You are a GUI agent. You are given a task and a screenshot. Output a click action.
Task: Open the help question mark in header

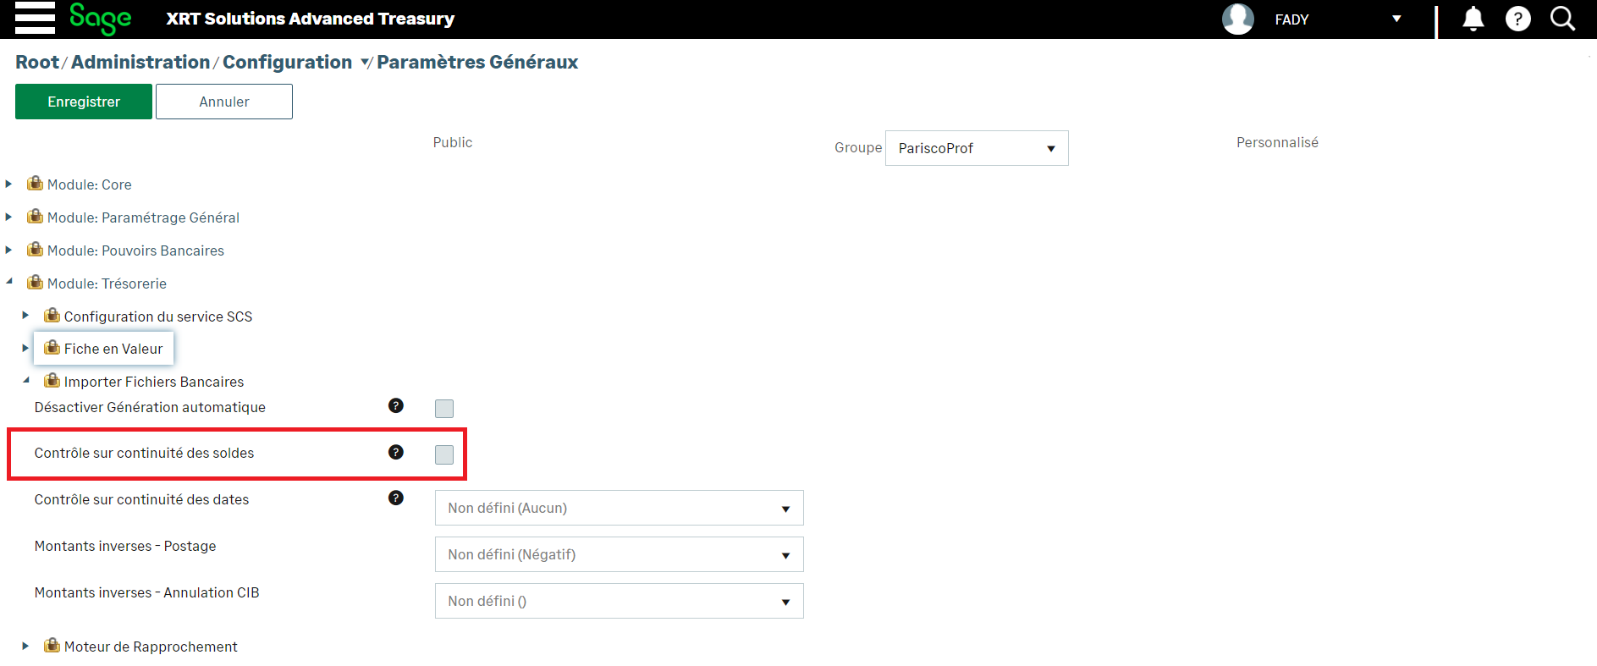pyautogui.click(x=1517, y=19)
